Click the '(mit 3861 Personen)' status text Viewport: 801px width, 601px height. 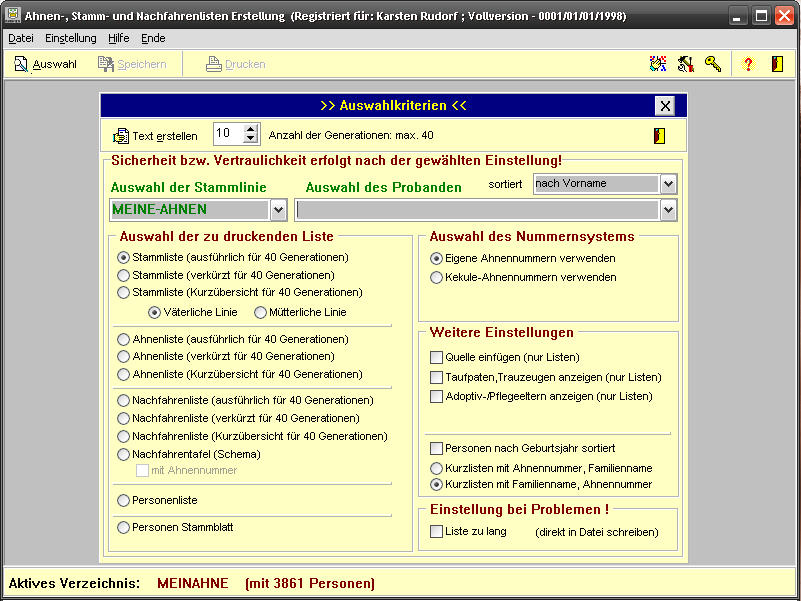(310, 583)
